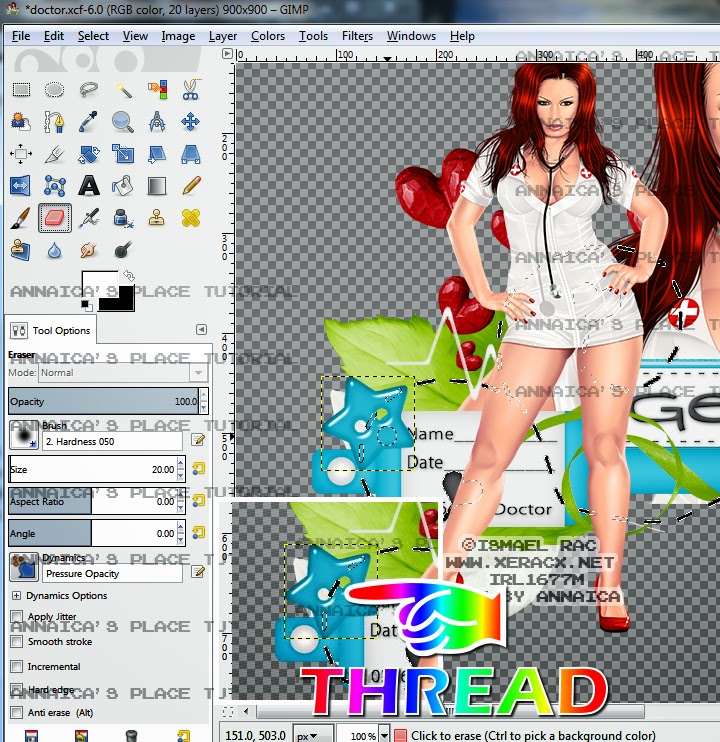Open the Layer menu
Screen dimensions: 720x742
click(x=223, y=36)
